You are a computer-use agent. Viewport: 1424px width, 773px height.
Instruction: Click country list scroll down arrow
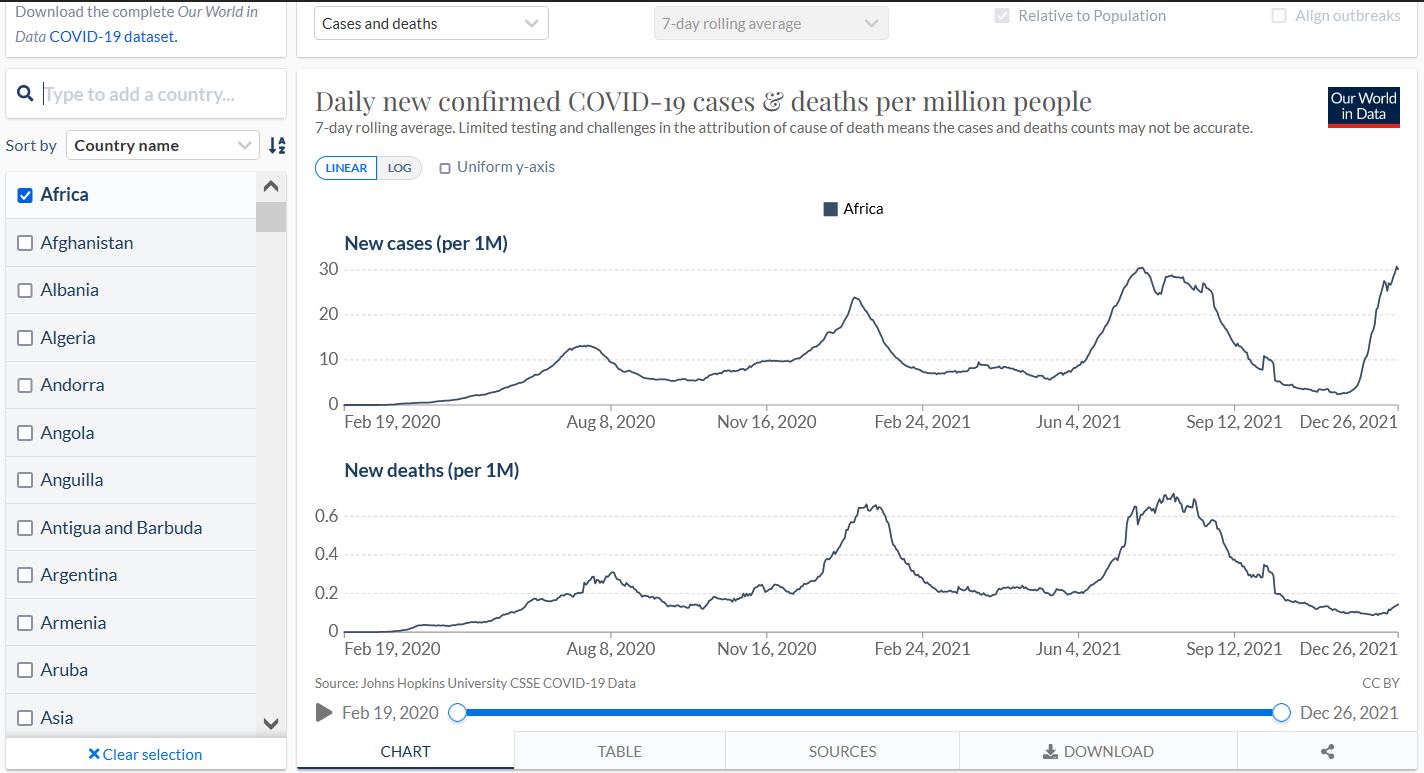[x=270, y=723]
